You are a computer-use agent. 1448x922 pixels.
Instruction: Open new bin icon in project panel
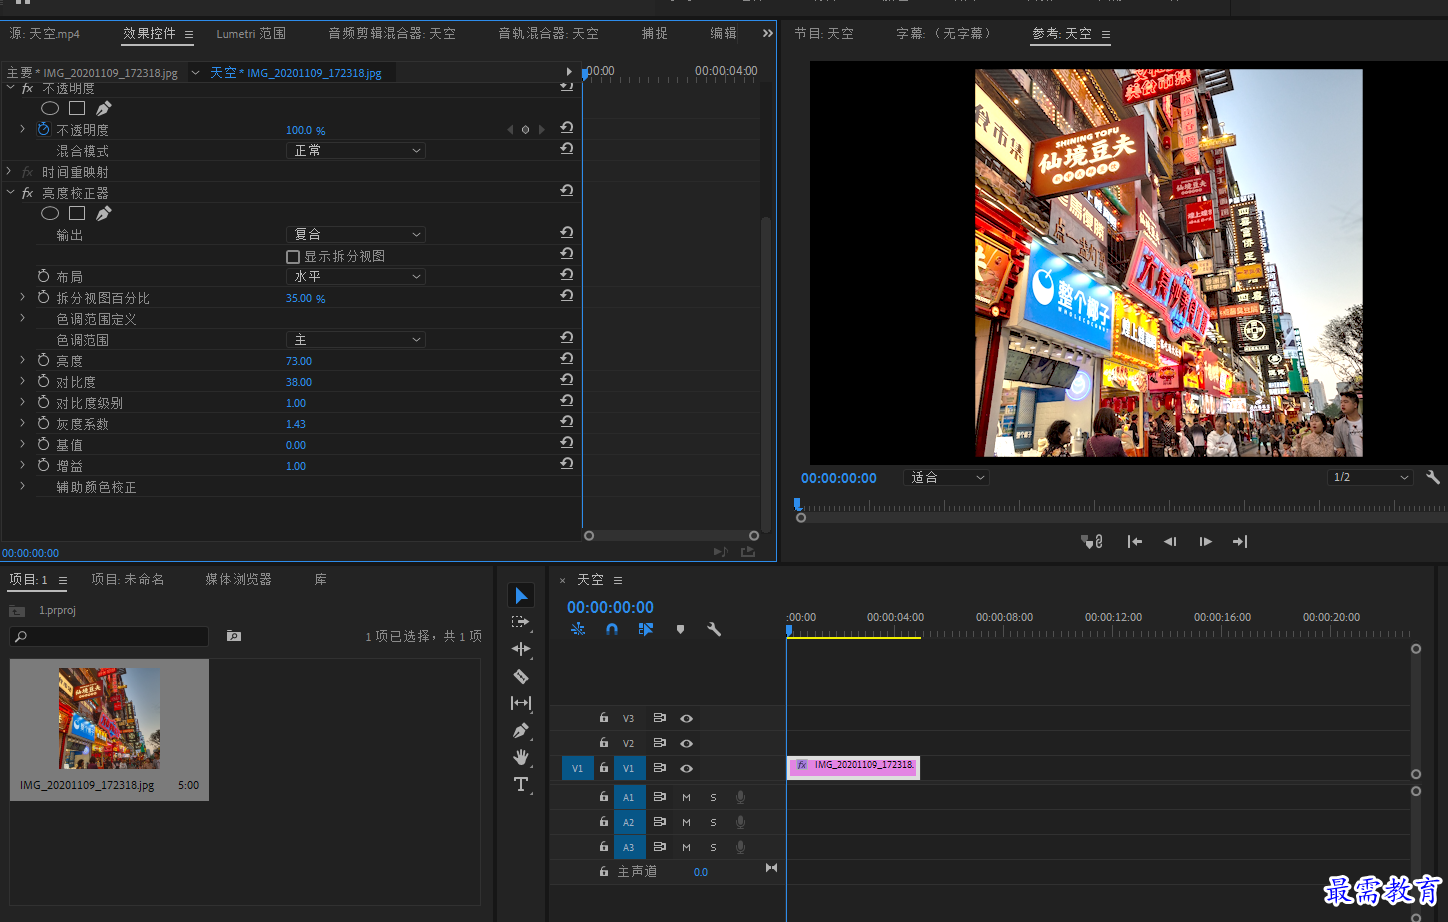click(234, 636)
